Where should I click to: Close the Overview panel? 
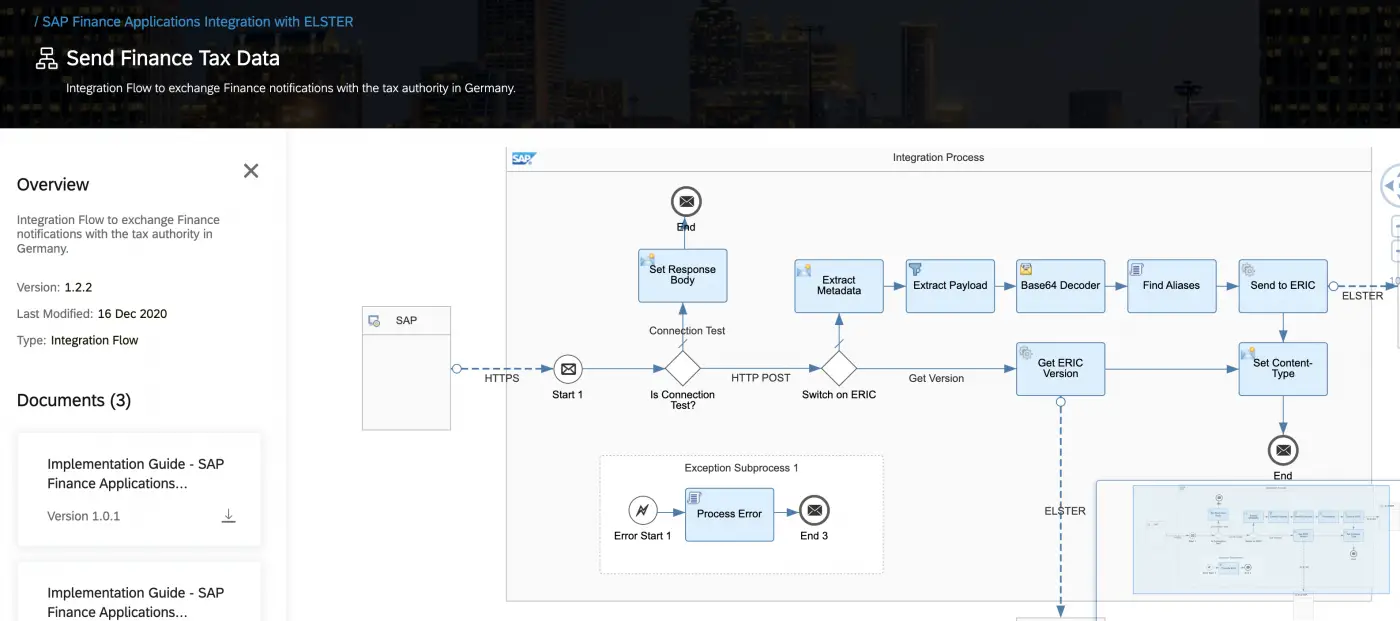(x=251, y=171)
